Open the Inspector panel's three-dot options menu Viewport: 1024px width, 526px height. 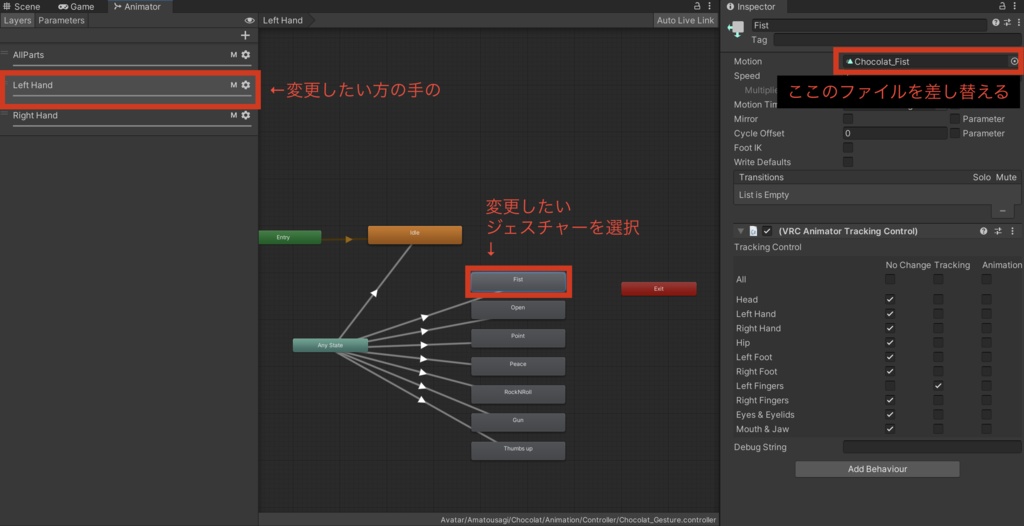(x=1016, y=6)
